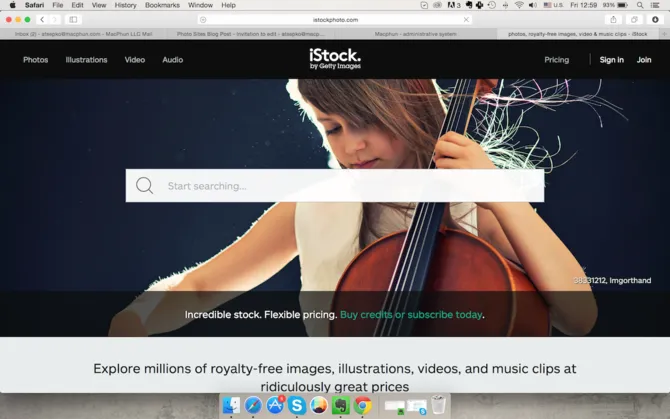Open the Bookmarks menu
This screenshot has height=419, width=670.
point(162,5)
